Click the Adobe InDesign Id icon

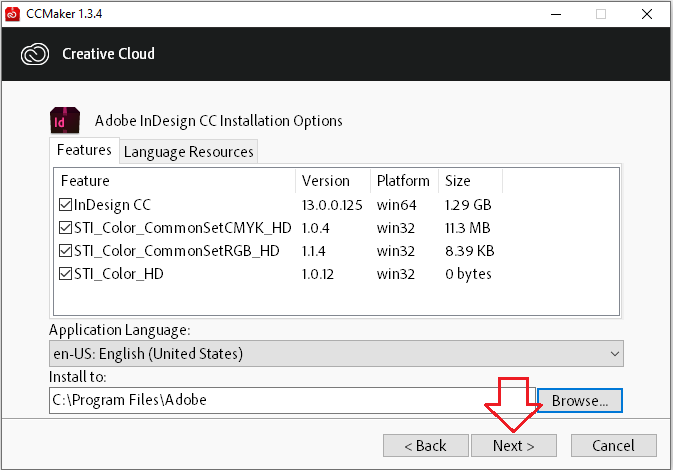coord(65,120)
